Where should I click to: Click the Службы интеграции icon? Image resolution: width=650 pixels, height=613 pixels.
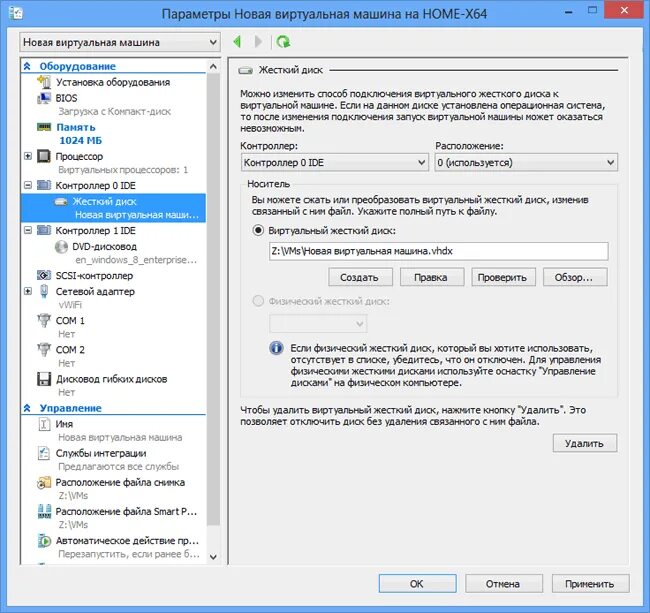[44, 453]
